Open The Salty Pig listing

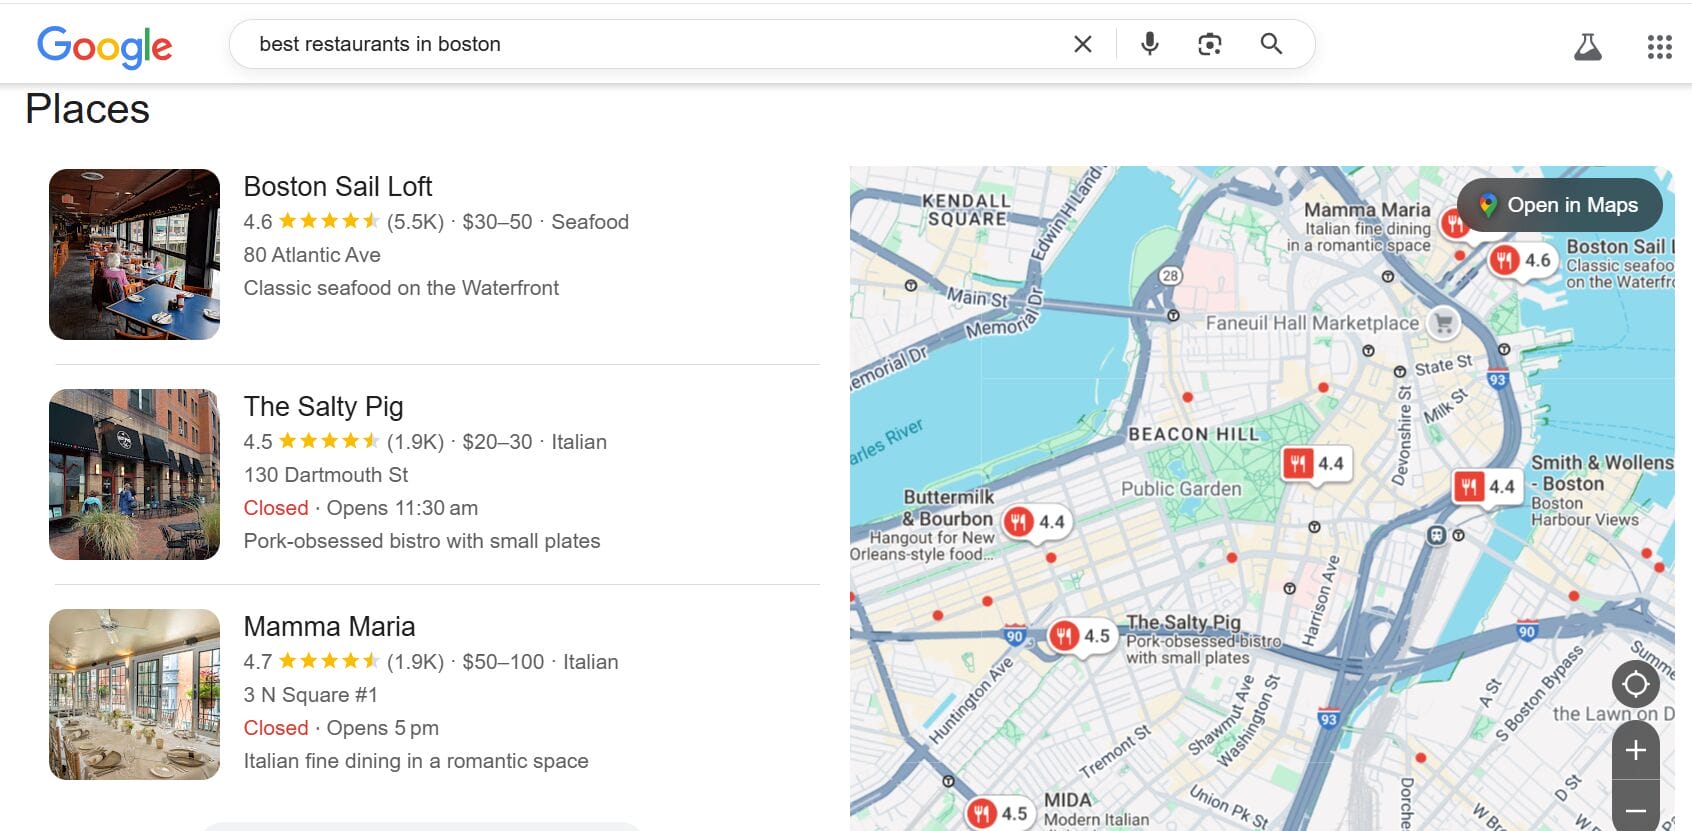(x=323, y=407)
